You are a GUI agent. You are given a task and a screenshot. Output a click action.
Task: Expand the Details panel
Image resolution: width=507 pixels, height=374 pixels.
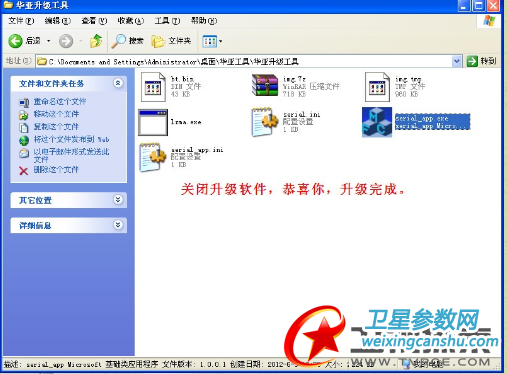(x=118, y=225)
